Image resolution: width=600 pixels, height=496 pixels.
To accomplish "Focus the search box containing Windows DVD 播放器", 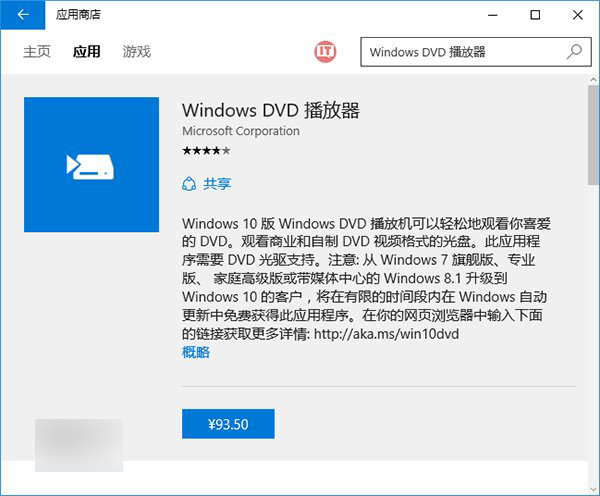I will pos(462,51).
